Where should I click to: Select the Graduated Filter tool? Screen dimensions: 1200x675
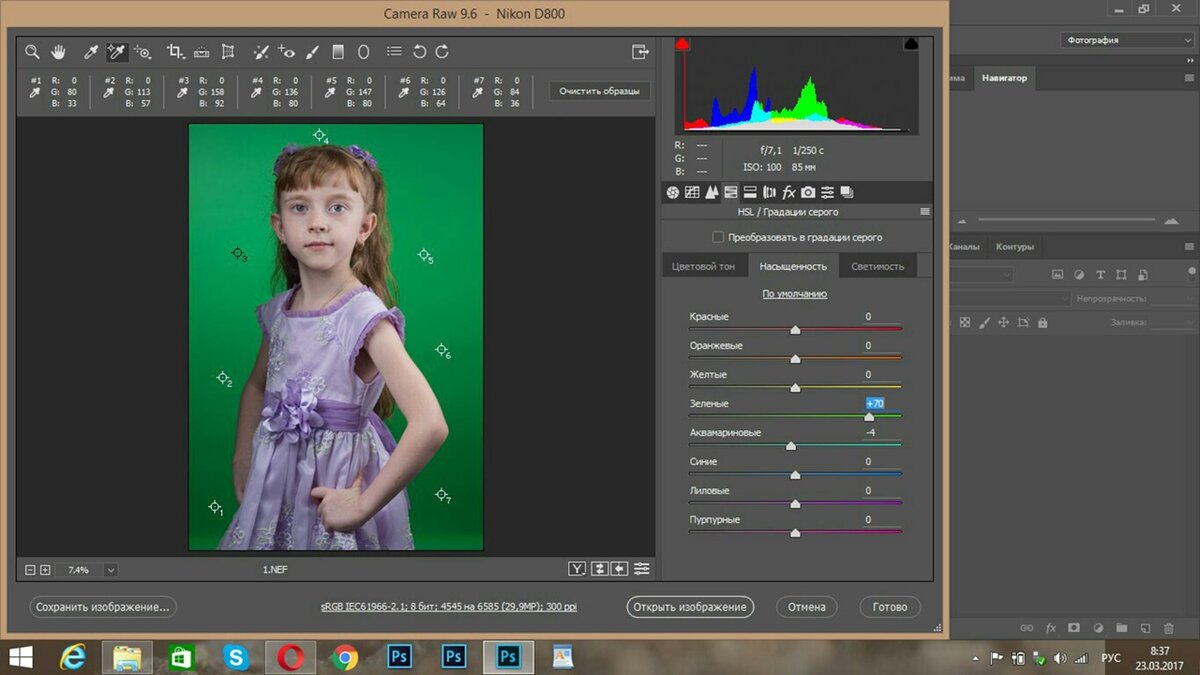tap(338, 51)
